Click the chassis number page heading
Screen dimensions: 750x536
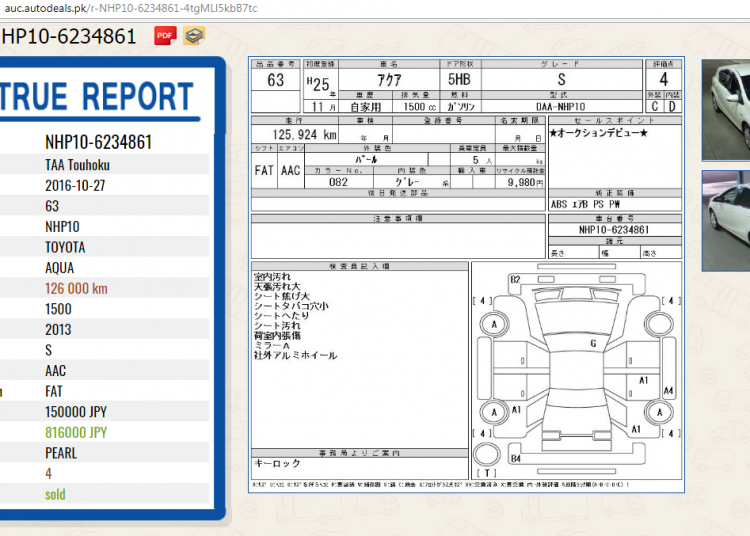pyautogui.click(x=68, y=37)
